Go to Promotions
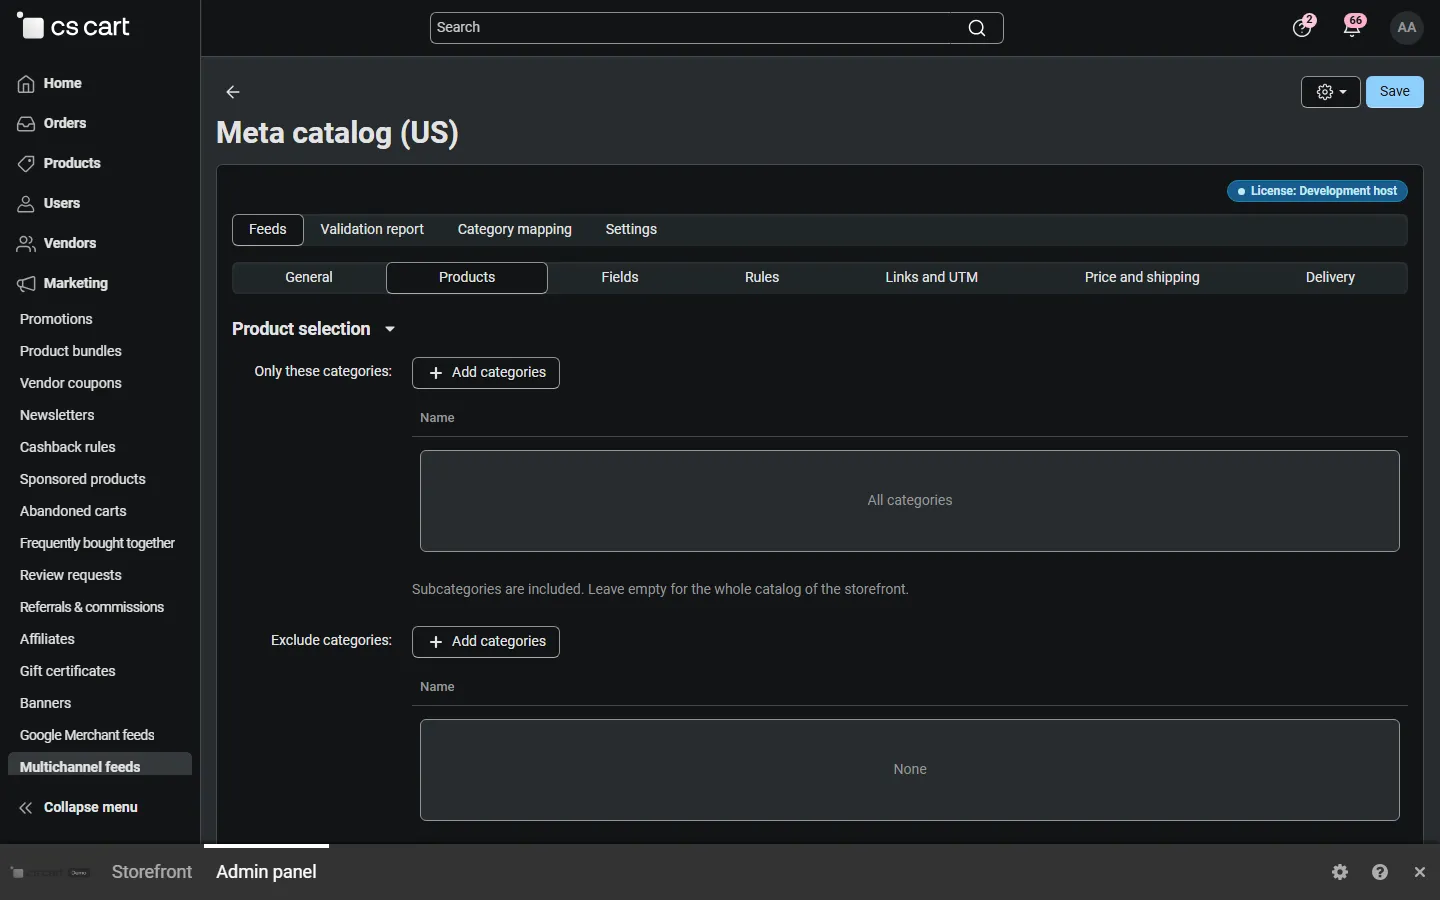The image size is (1440, 900). [56, 320]
